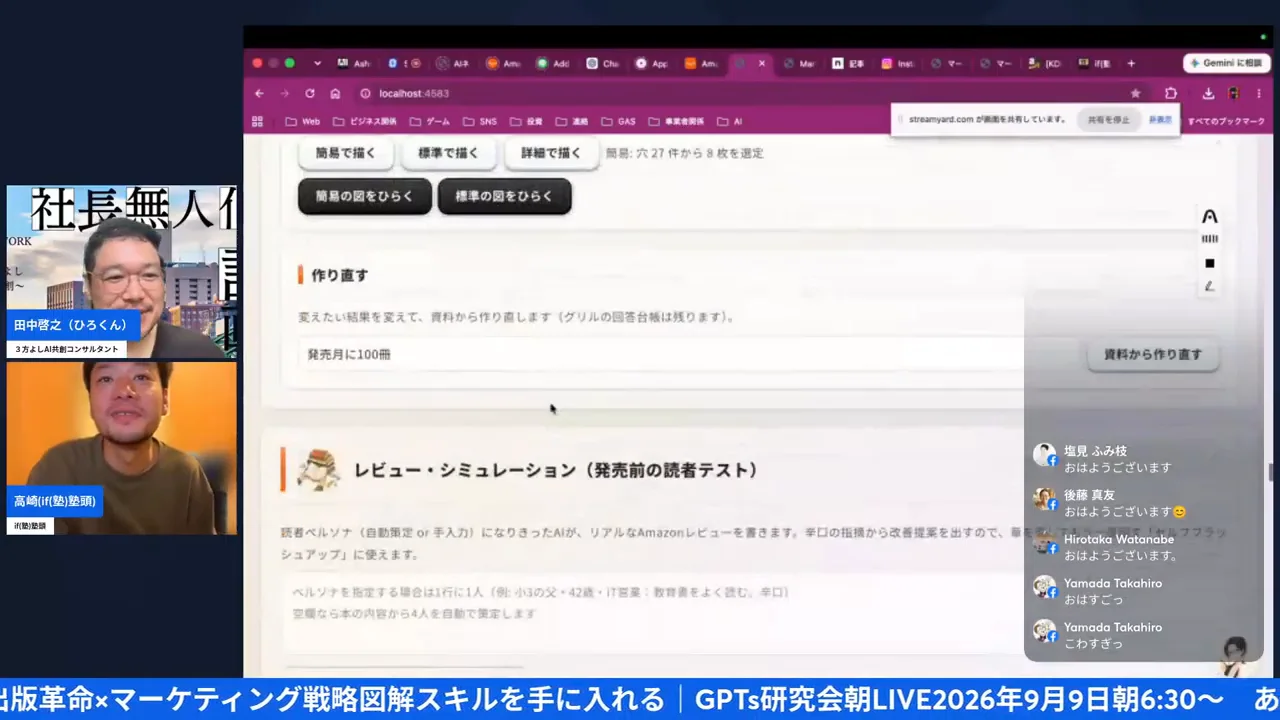Click the 標準で描く button
The width and height of the screenshot is (1280, 720).
click(448, 153)
